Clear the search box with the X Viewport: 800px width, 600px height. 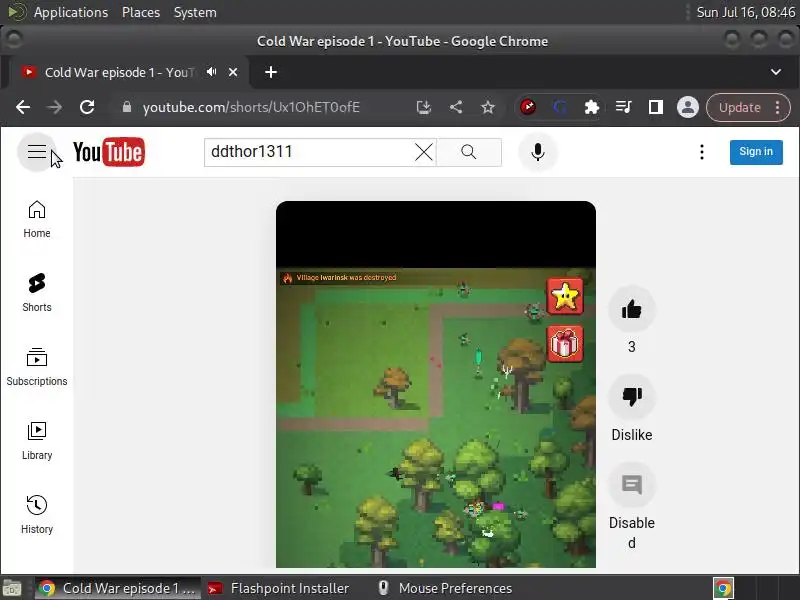click(424, 152)
